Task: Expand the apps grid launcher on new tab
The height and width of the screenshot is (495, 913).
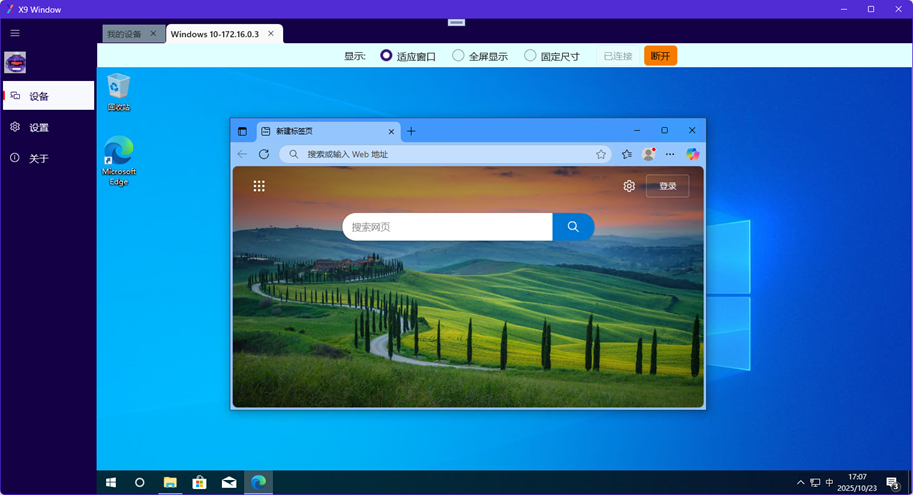Action: (259, 186)
